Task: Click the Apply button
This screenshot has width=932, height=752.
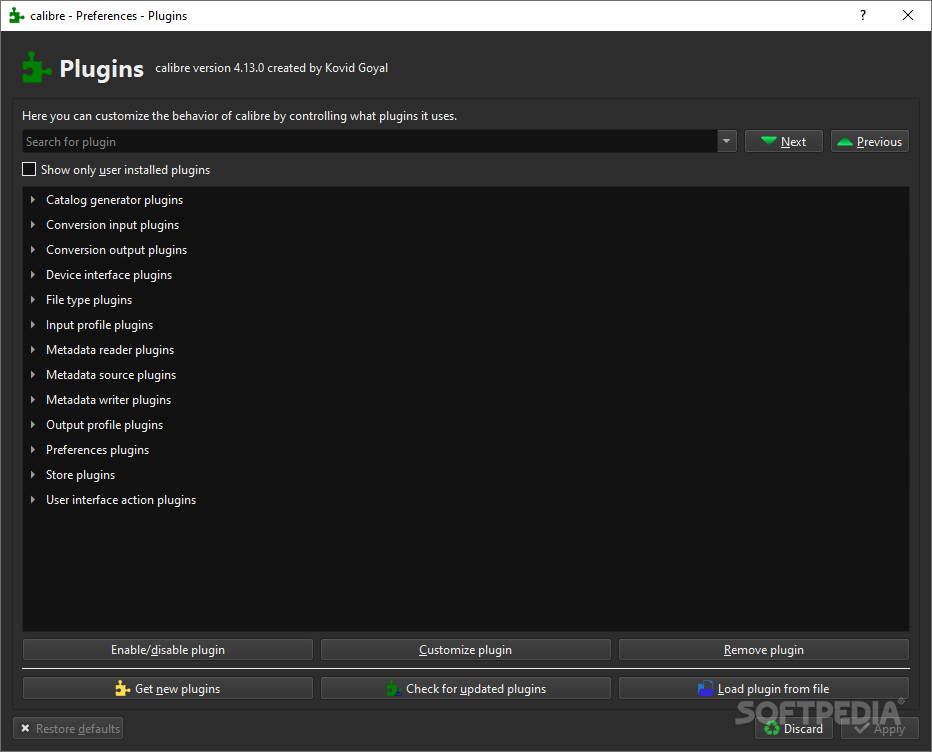Action: click(880, 728)
